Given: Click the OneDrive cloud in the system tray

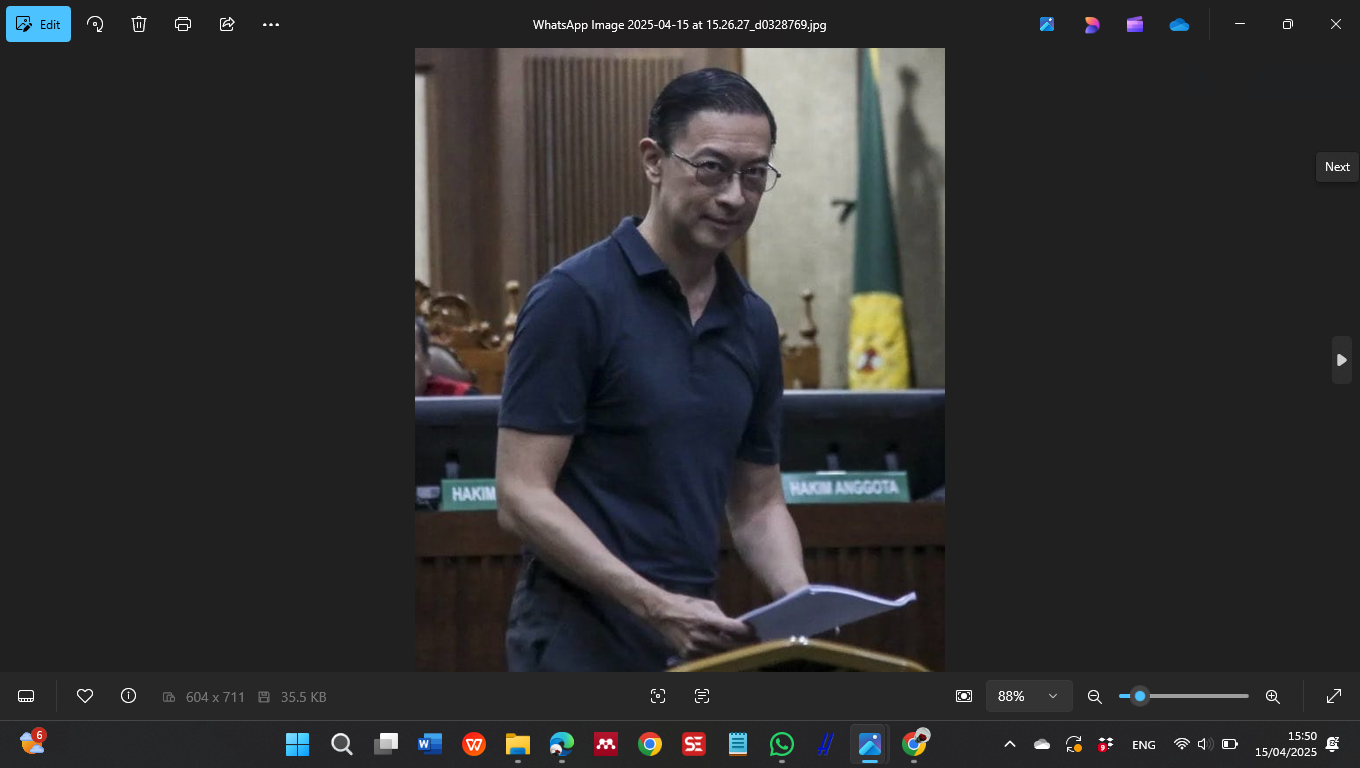Looking at the screenshot, I should click(x=1042, y=744).
